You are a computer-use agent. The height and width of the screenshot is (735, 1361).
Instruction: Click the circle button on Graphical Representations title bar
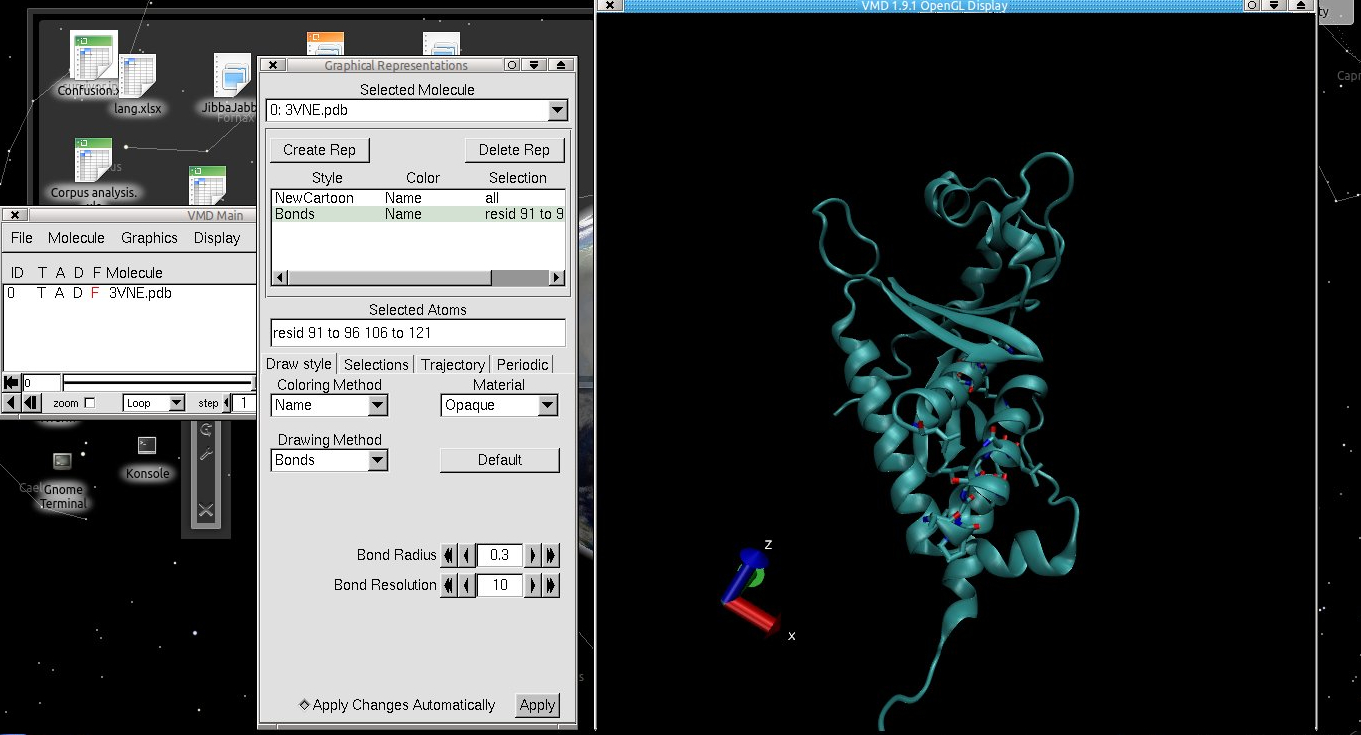click(x=511, y=65)
